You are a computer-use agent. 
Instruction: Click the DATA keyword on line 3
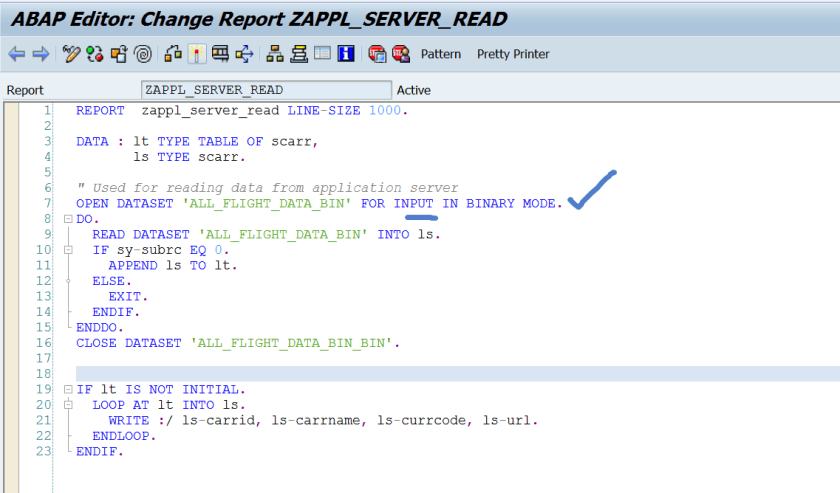pyautogui.click(x=92, y=141)
